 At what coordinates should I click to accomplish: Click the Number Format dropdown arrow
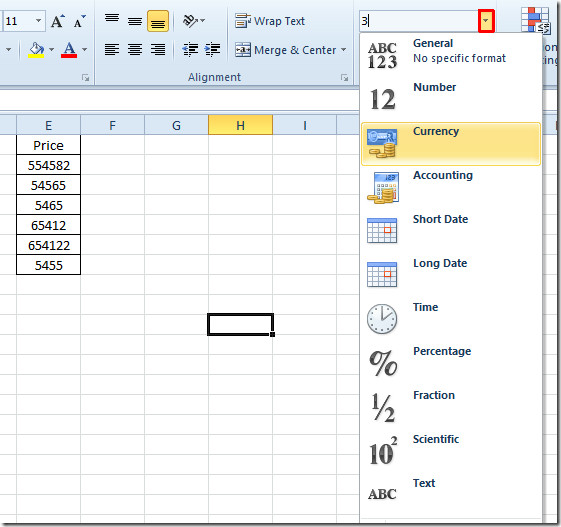click(486, 21)
